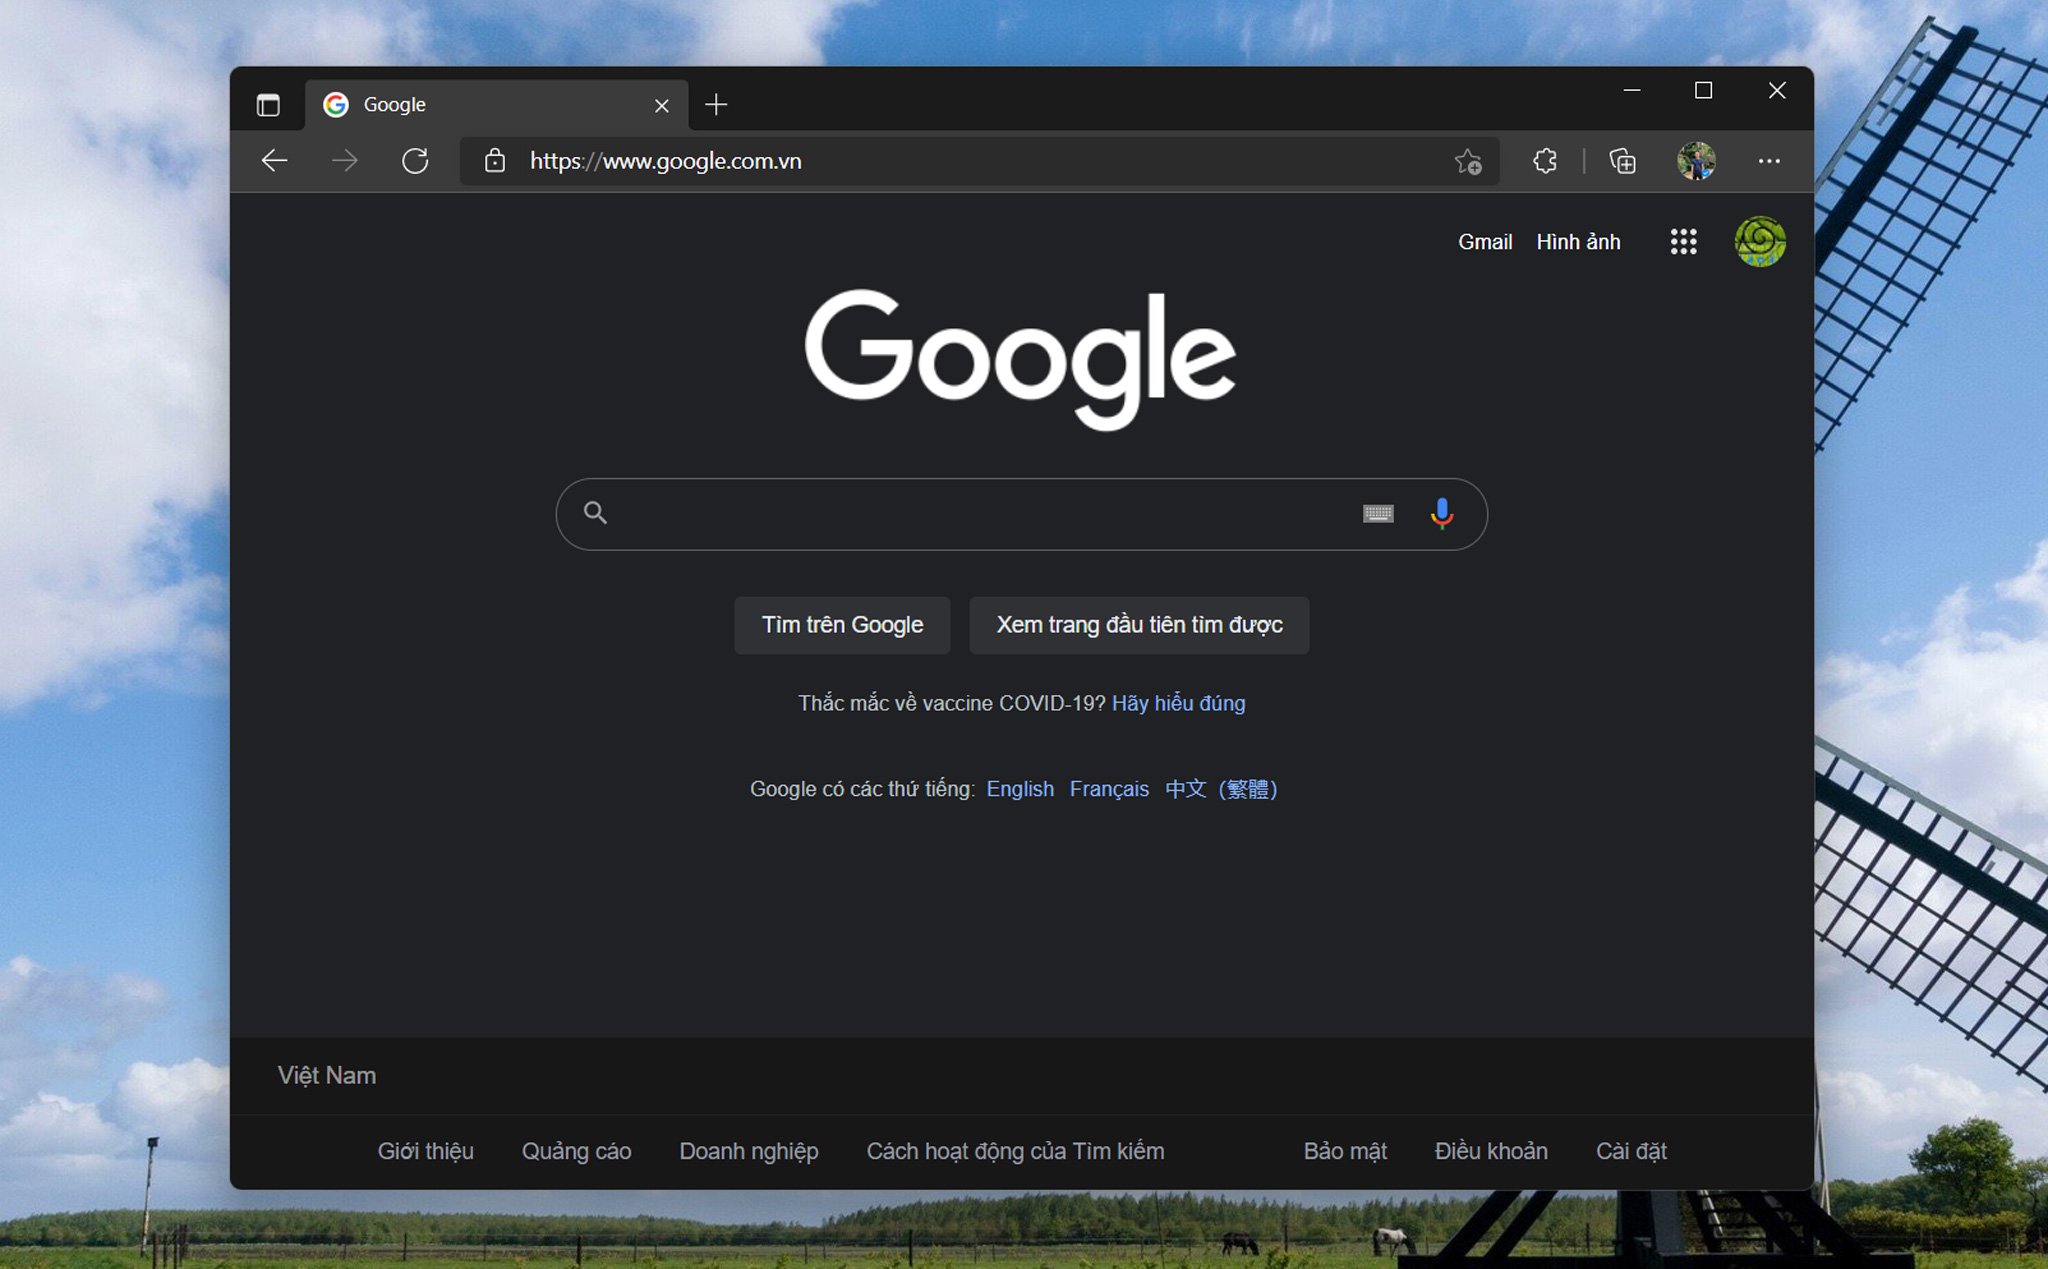Open Cài đặt settings menu
Image resolution: width=2048 pixels, height=1269 pixels.
coord(1631,1151)
